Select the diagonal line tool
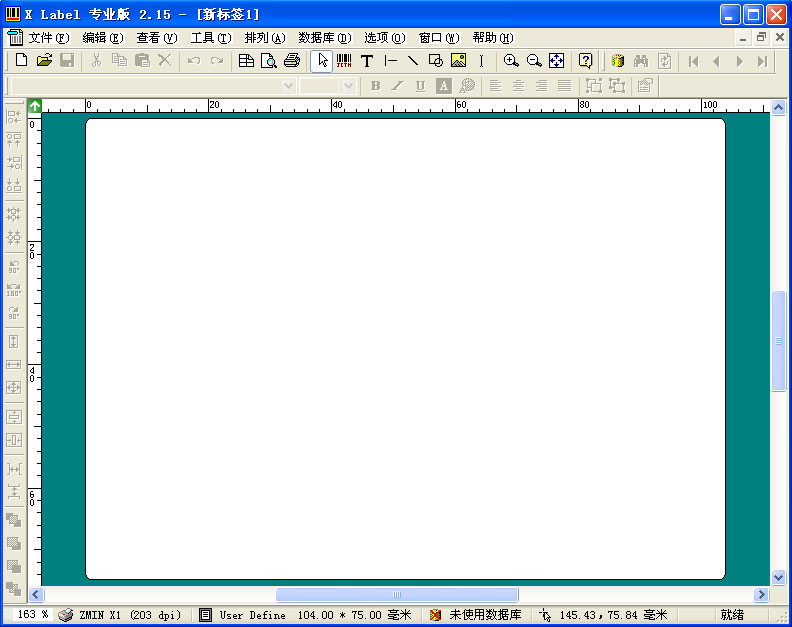 [x=413, y=61]
